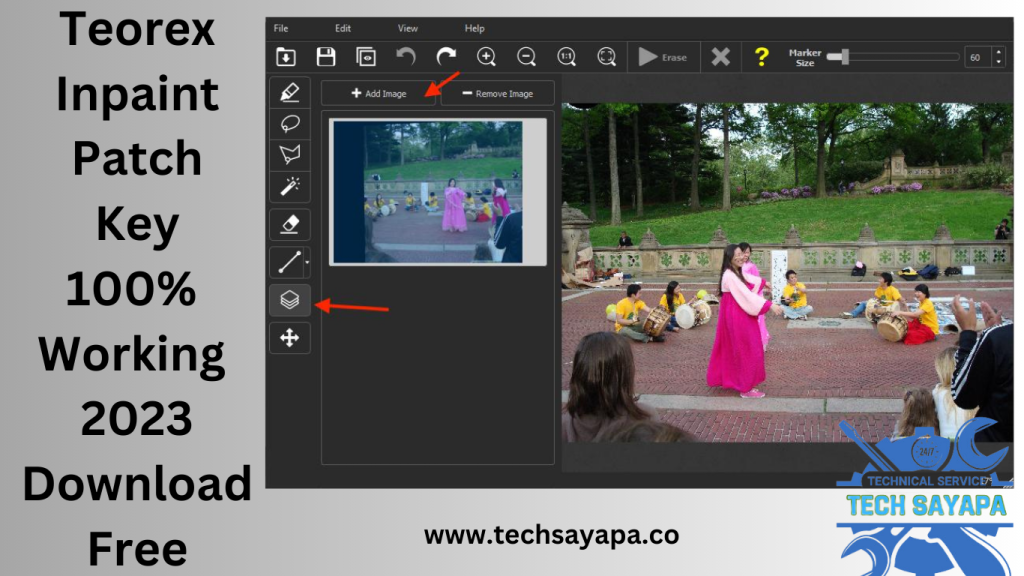Screen dimensions: 1024x576
Task: Fit image to window
Action: point(607,57)
